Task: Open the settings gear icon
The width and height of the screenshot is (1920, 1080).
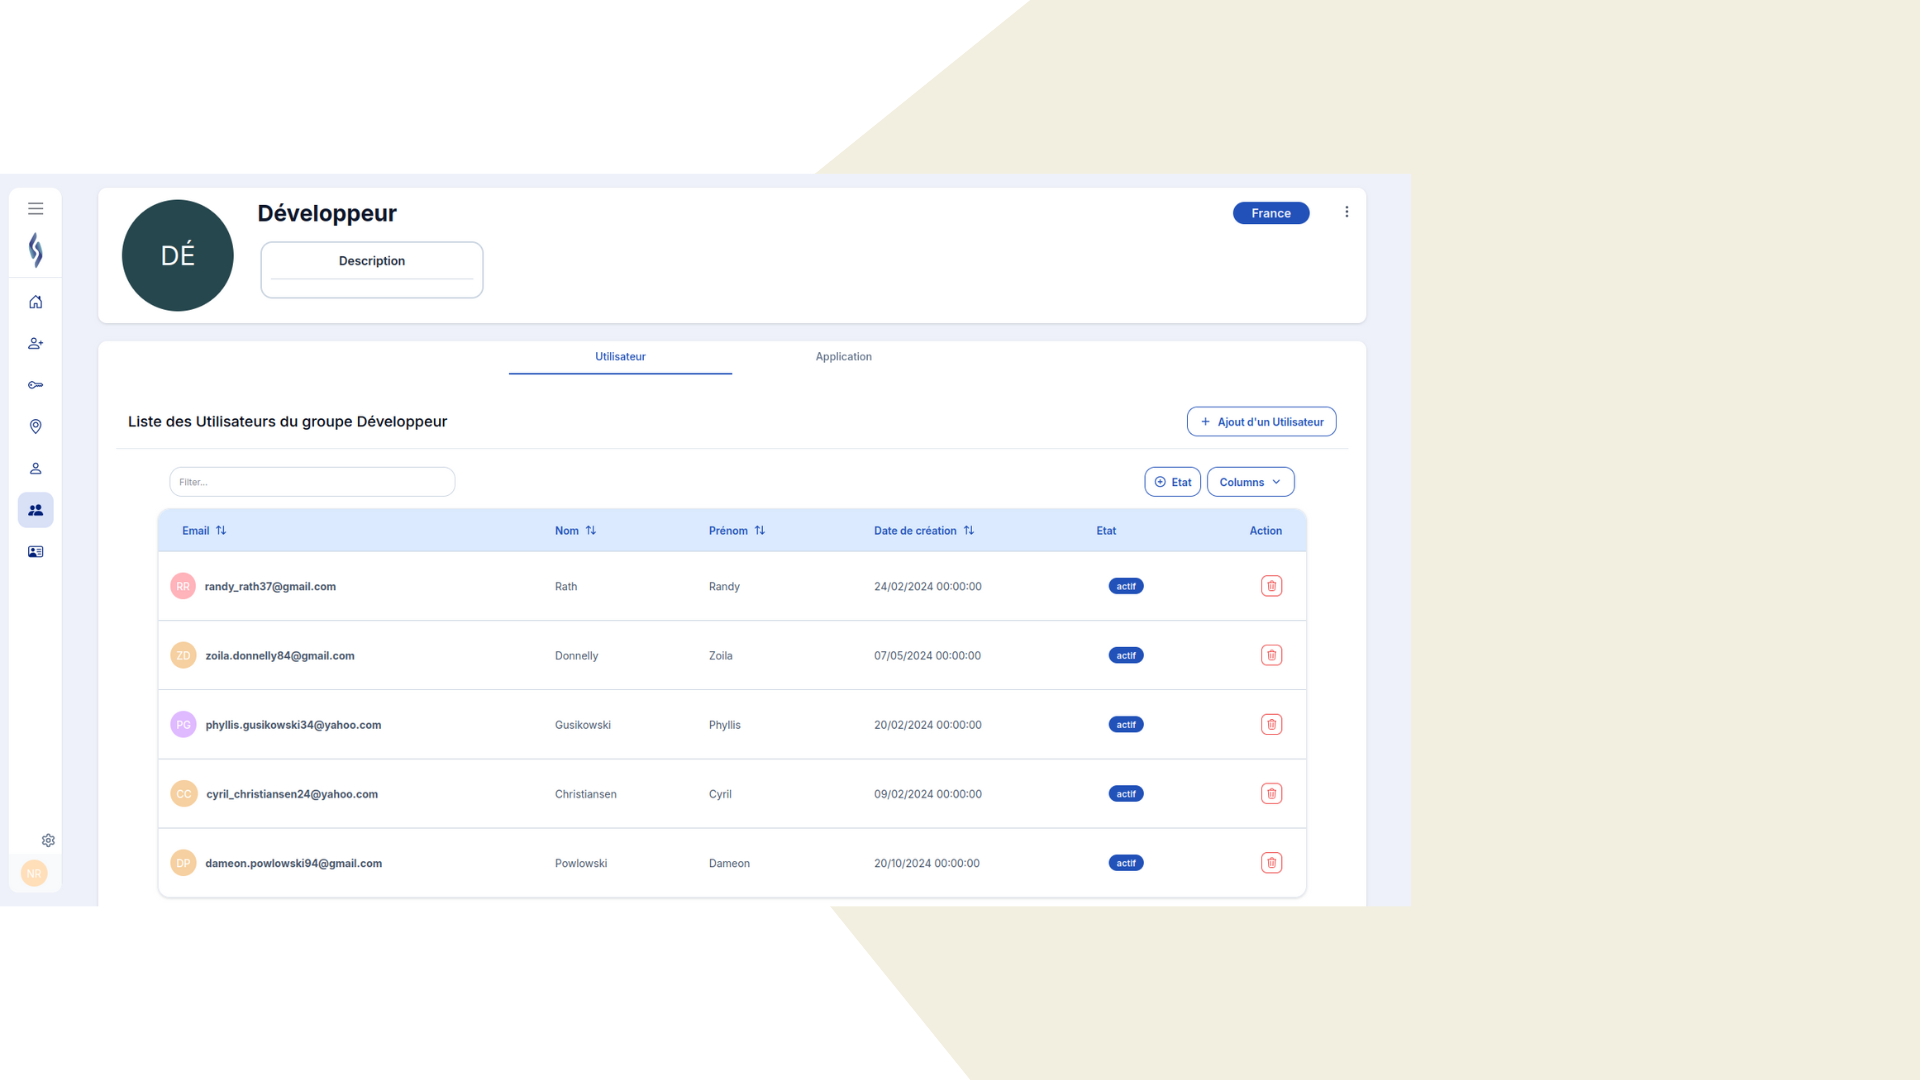Action: pyautogui.click(x=48, y=841)
